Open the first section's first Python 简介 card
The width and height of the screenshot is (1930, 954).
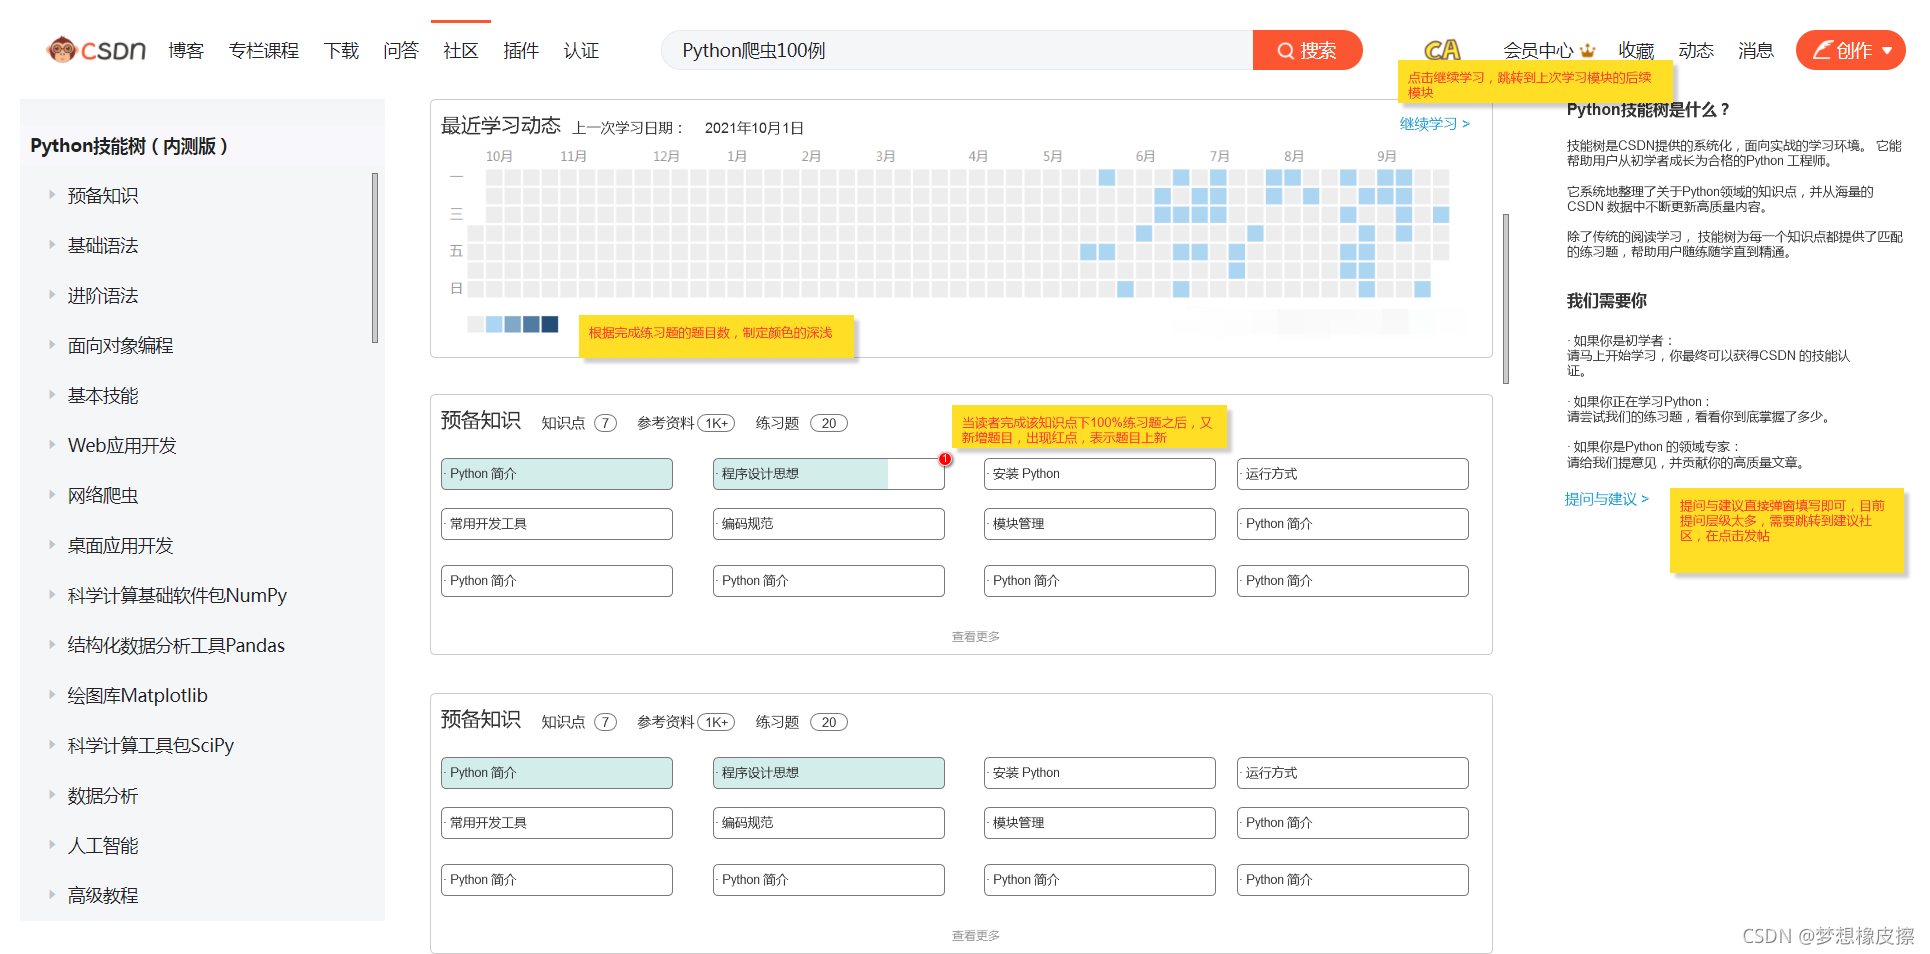click(557, 474)
